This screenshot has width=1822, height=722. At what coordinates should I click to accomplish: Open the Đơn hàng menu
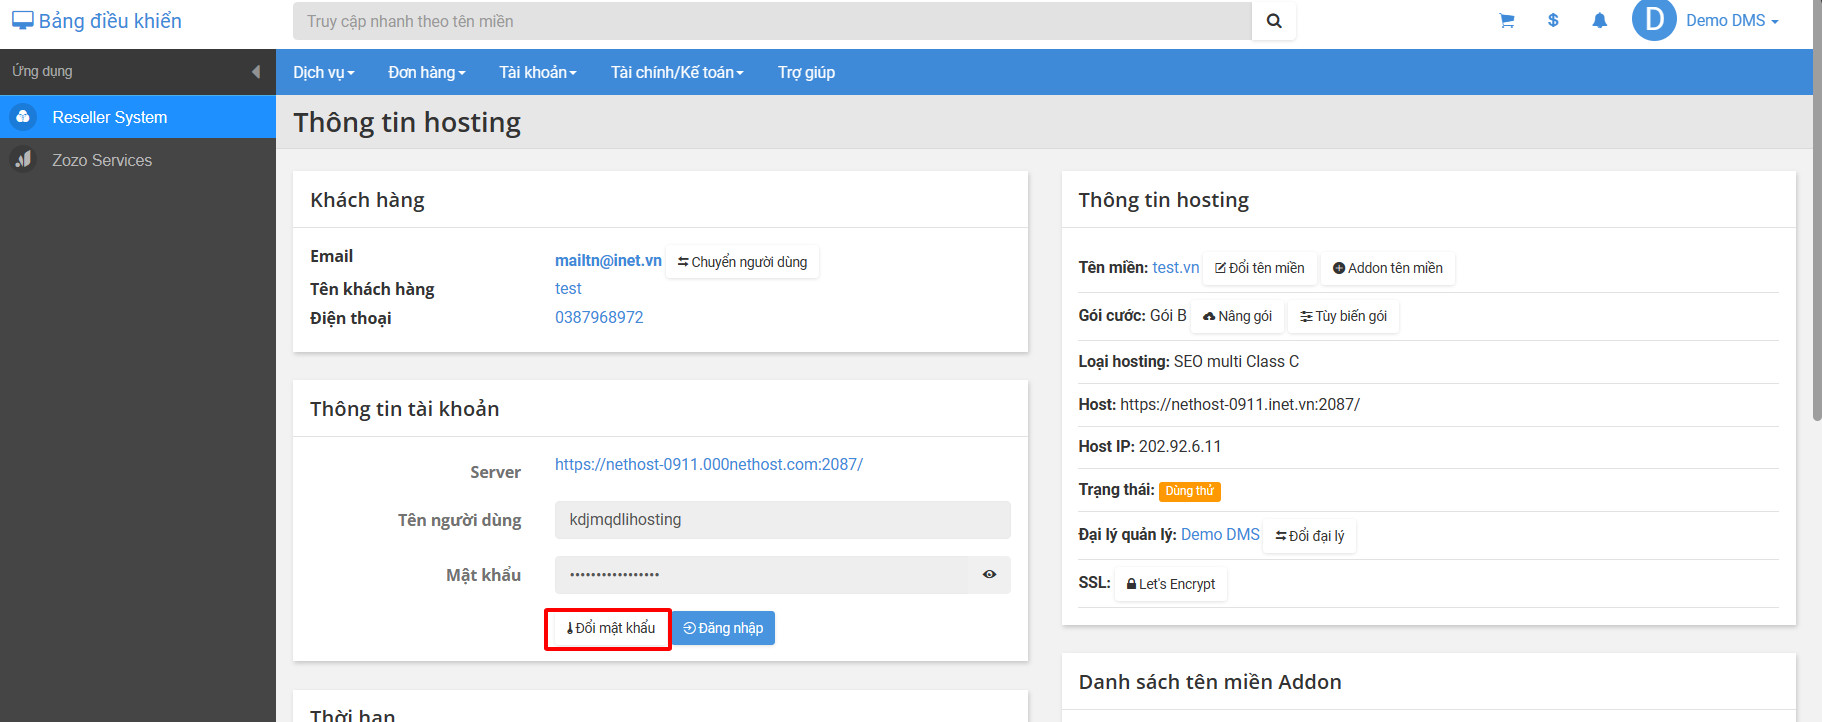(x=427, y=72)
